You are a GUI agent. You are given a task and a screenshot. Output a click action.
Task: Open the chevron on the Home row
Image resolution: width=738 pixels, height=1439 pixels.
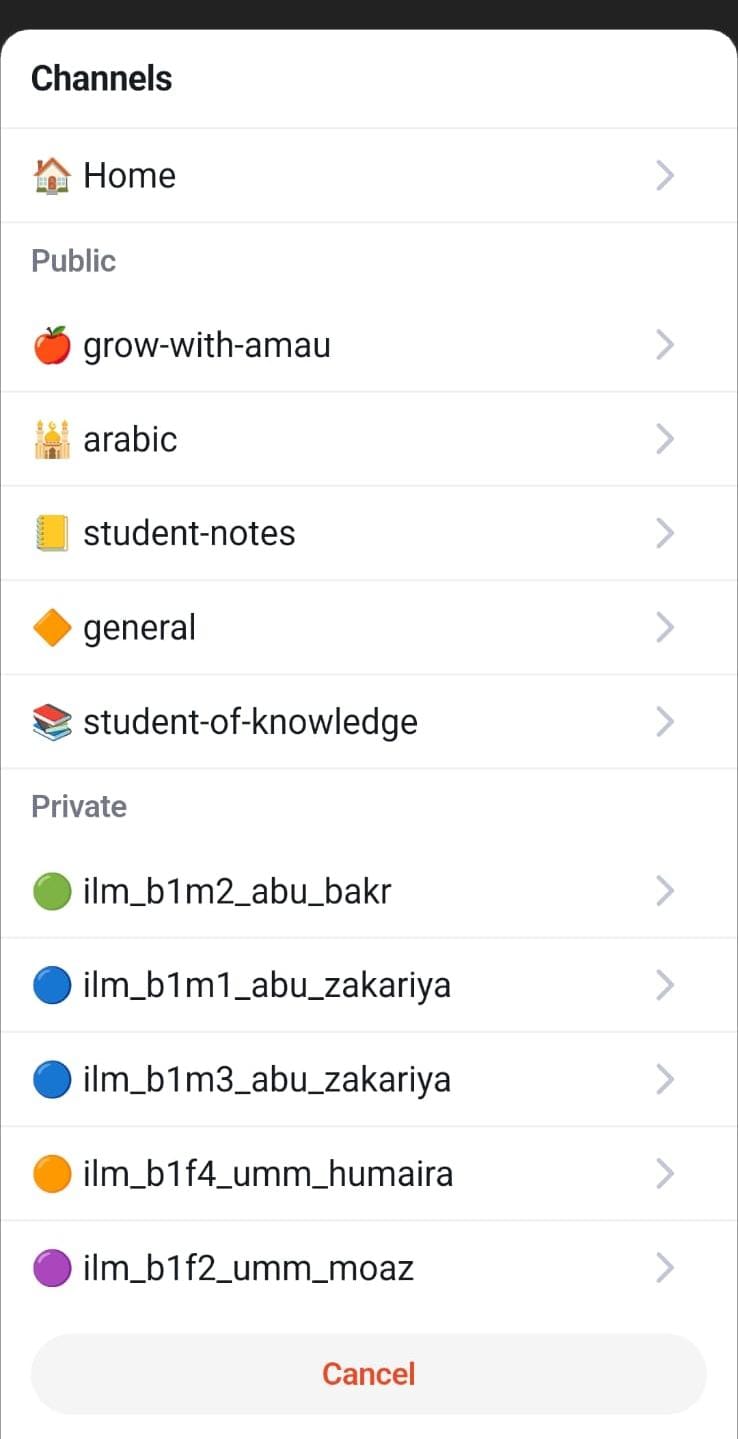point(665,176)
